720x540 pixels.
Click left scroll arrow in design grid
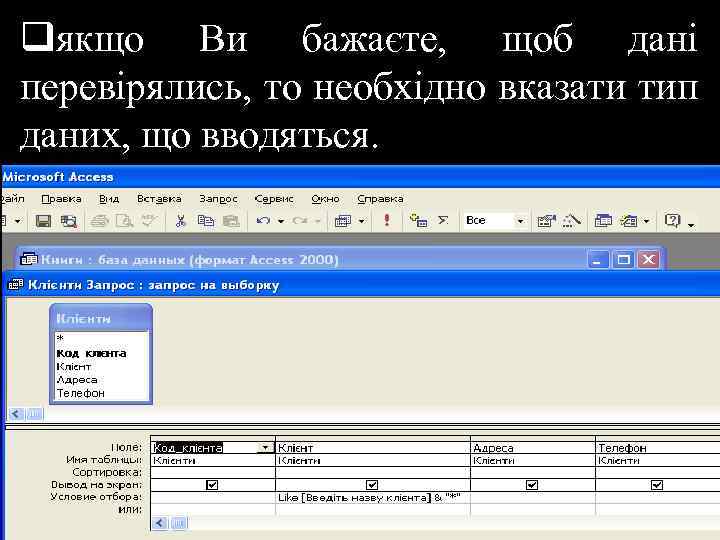coord(160,523)
